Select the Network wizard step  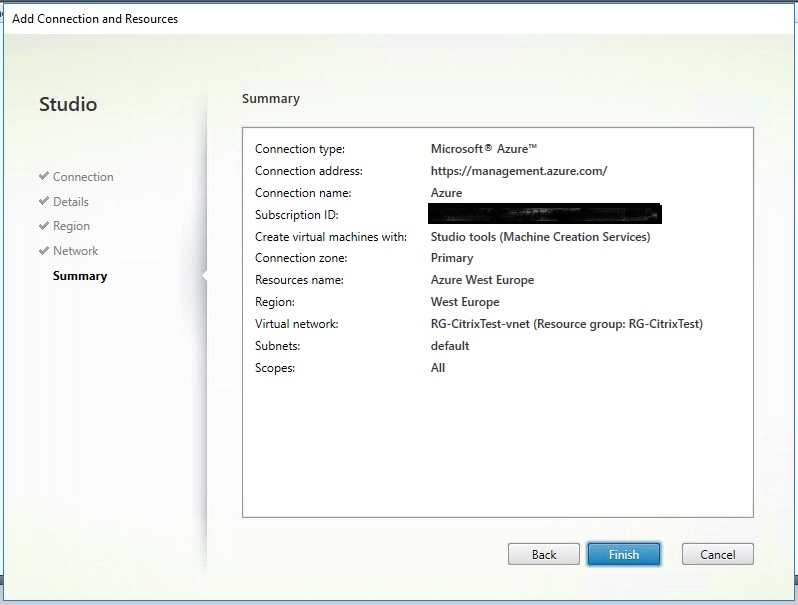pos(75,251)
